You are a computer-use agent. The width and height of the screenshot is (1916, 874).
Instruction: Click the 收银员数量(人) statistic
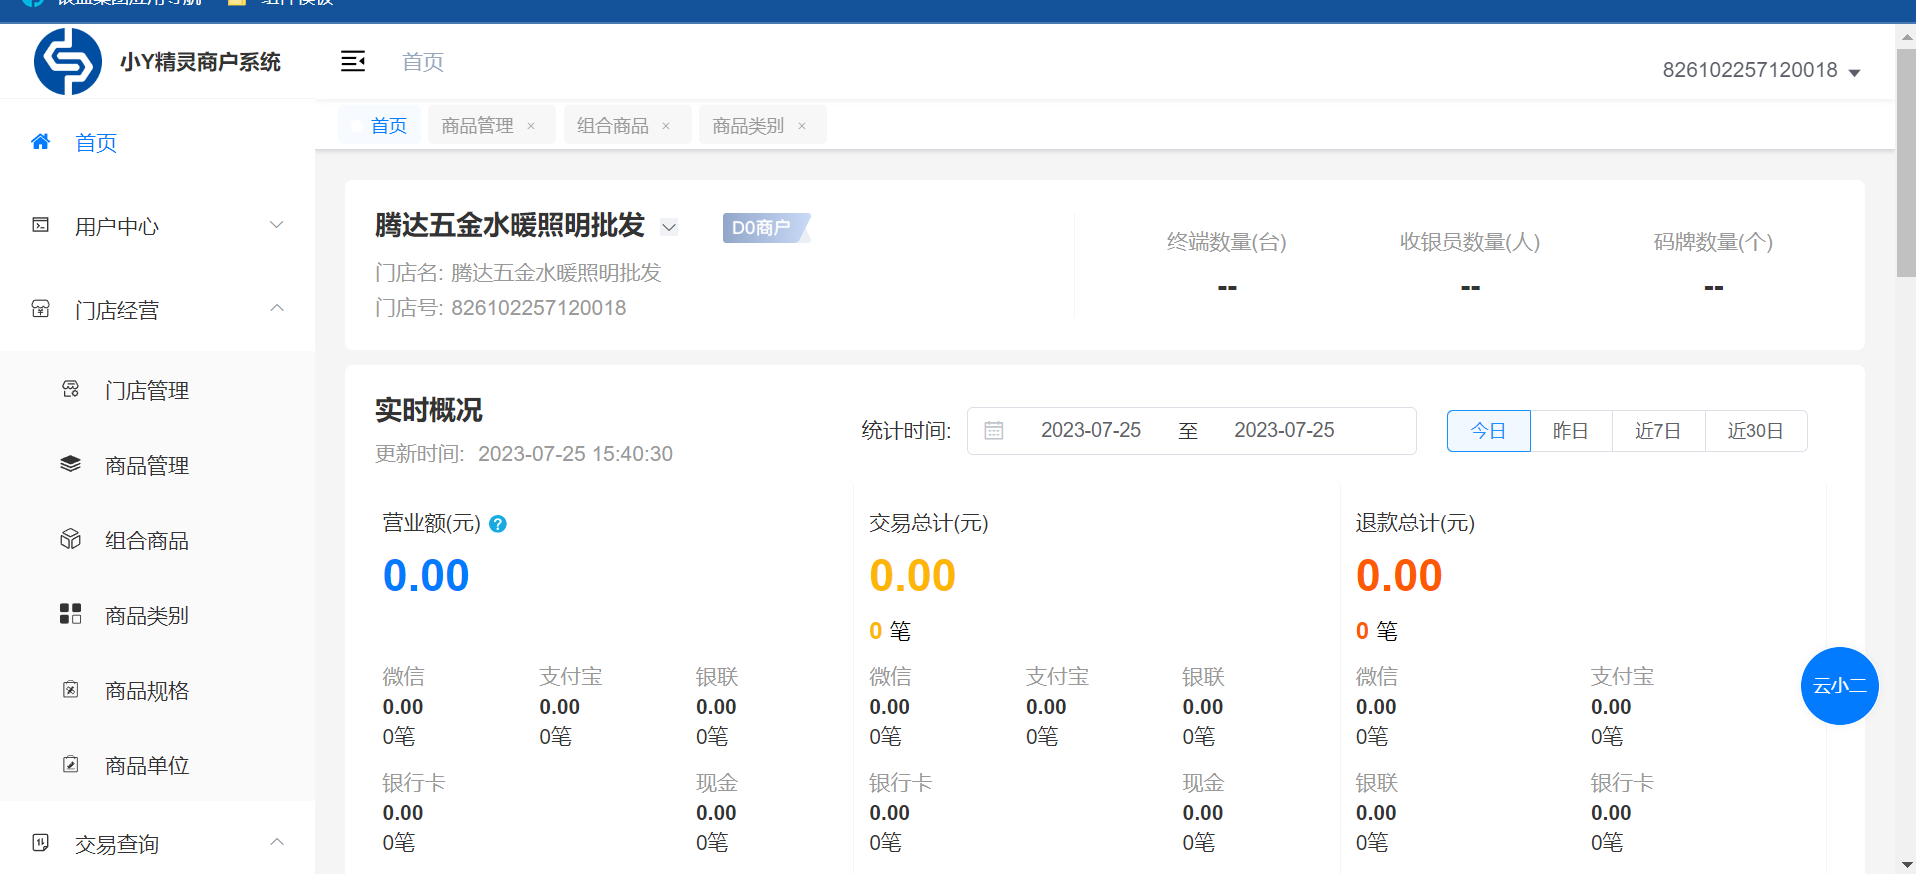(1470, 264)
